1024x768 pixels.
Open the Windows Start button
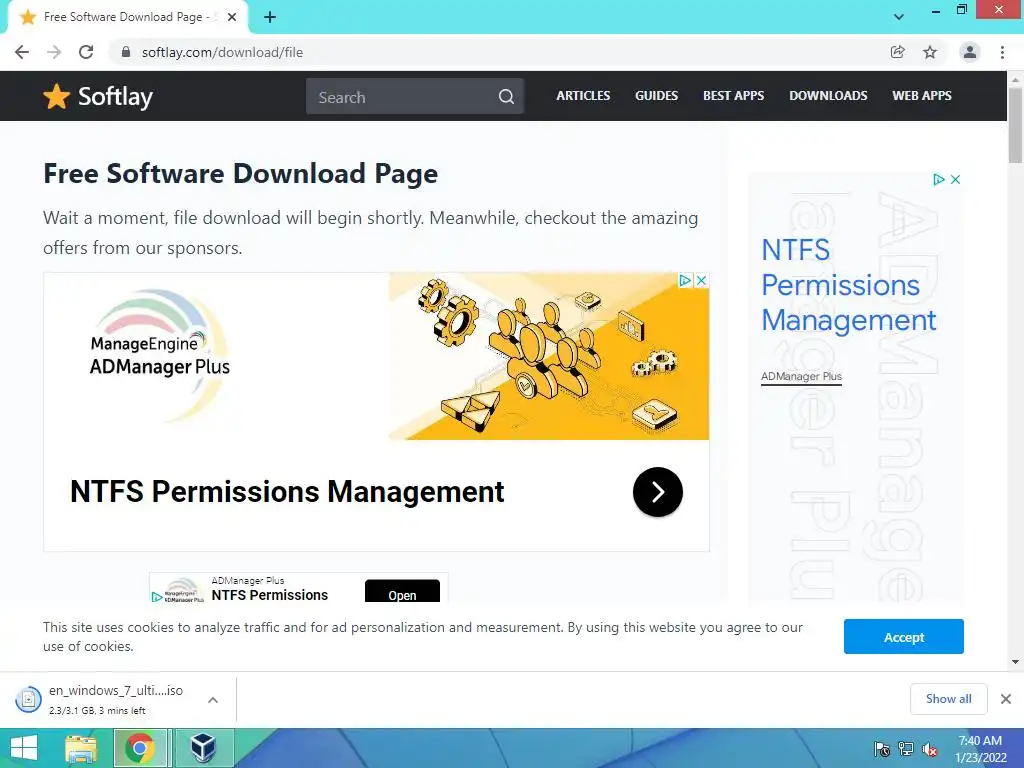click(x=24, y=748)
